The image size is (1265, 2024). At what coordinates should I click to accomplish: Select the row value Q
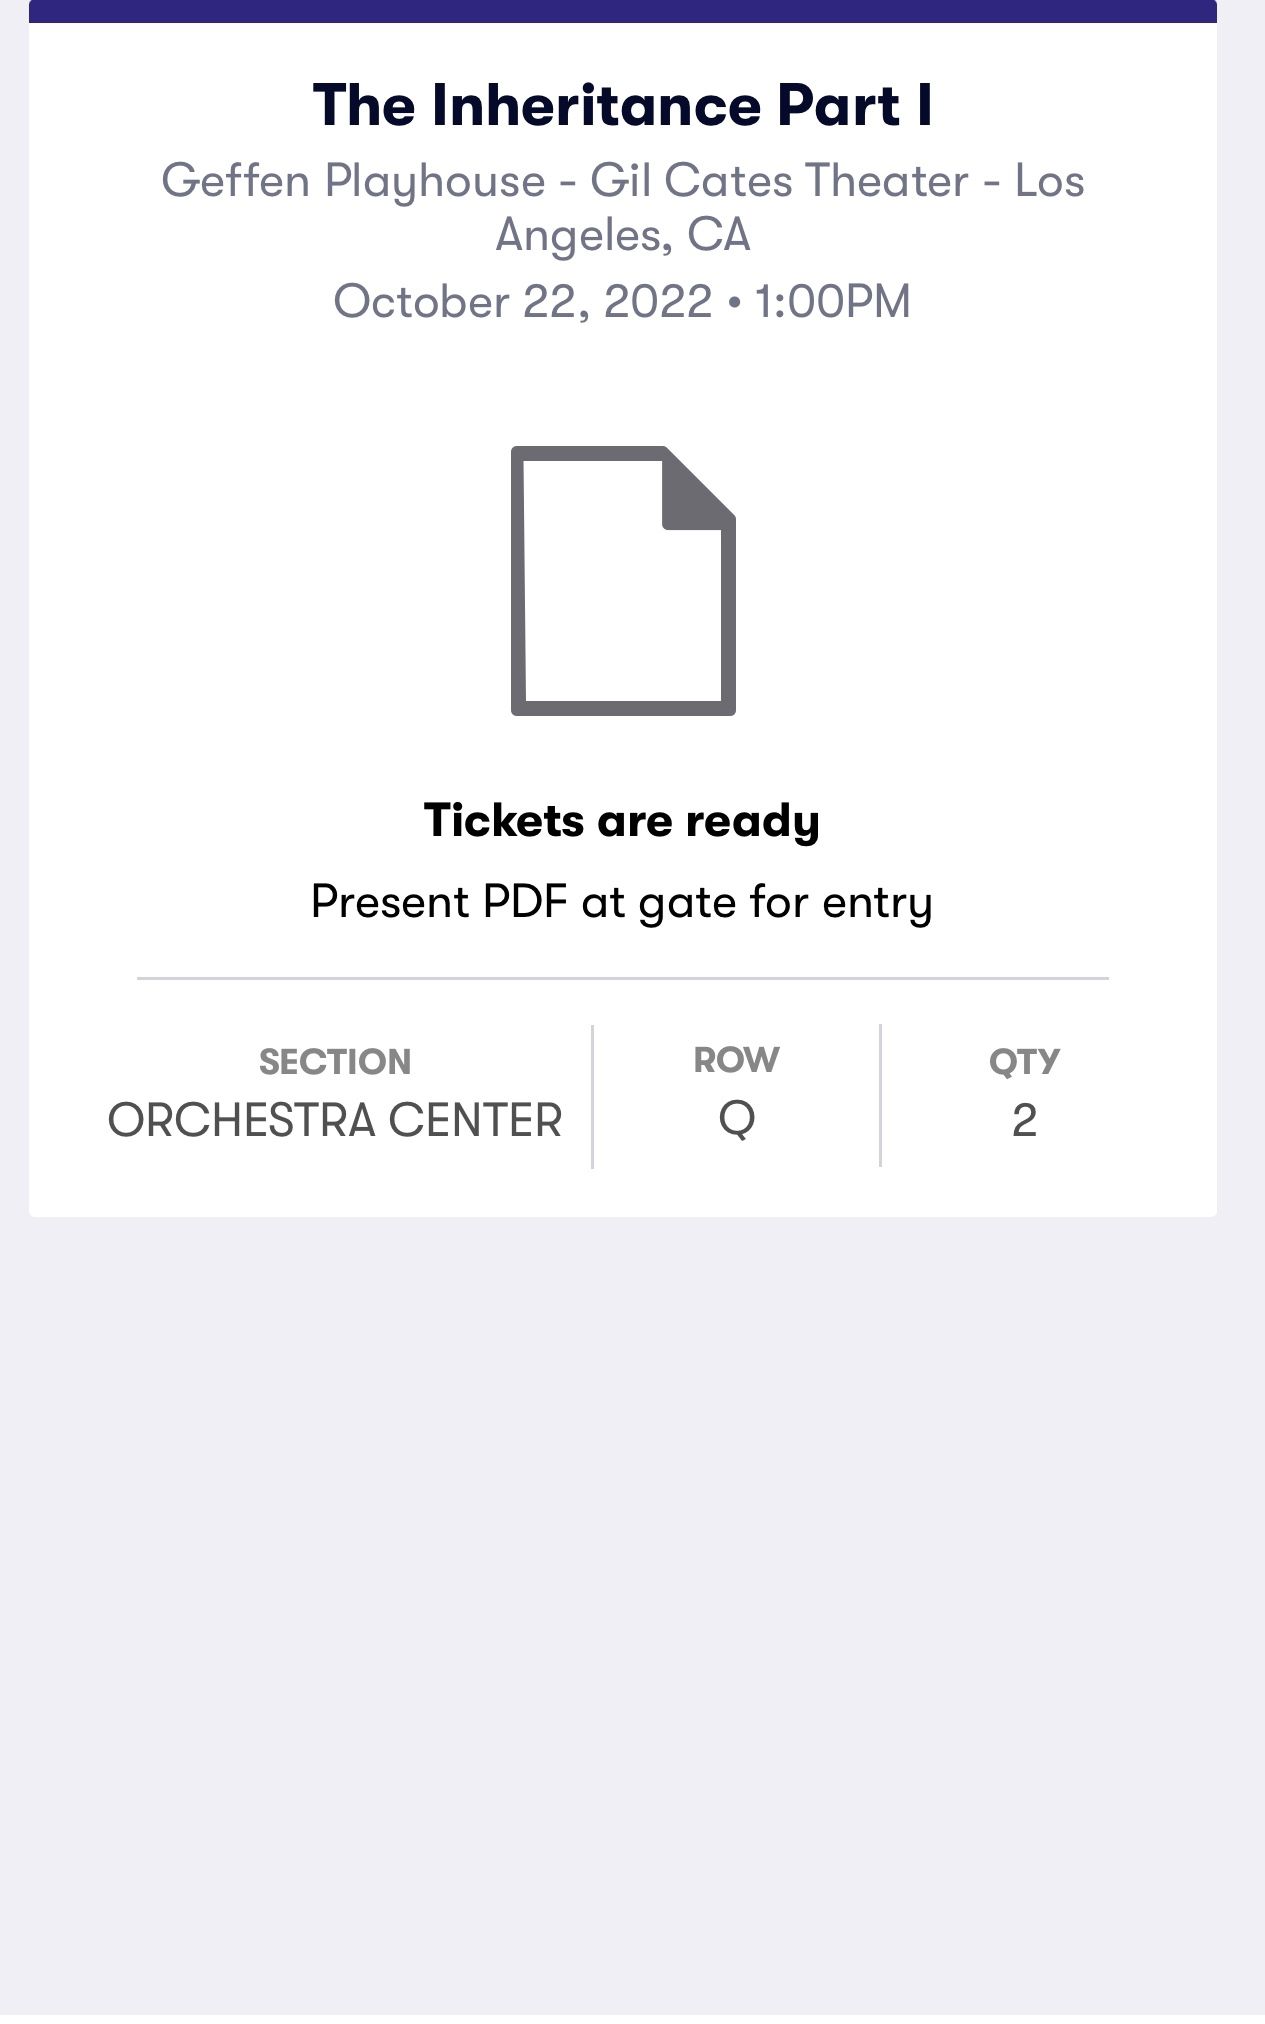pyautogui.click(x=736, y=1120)
